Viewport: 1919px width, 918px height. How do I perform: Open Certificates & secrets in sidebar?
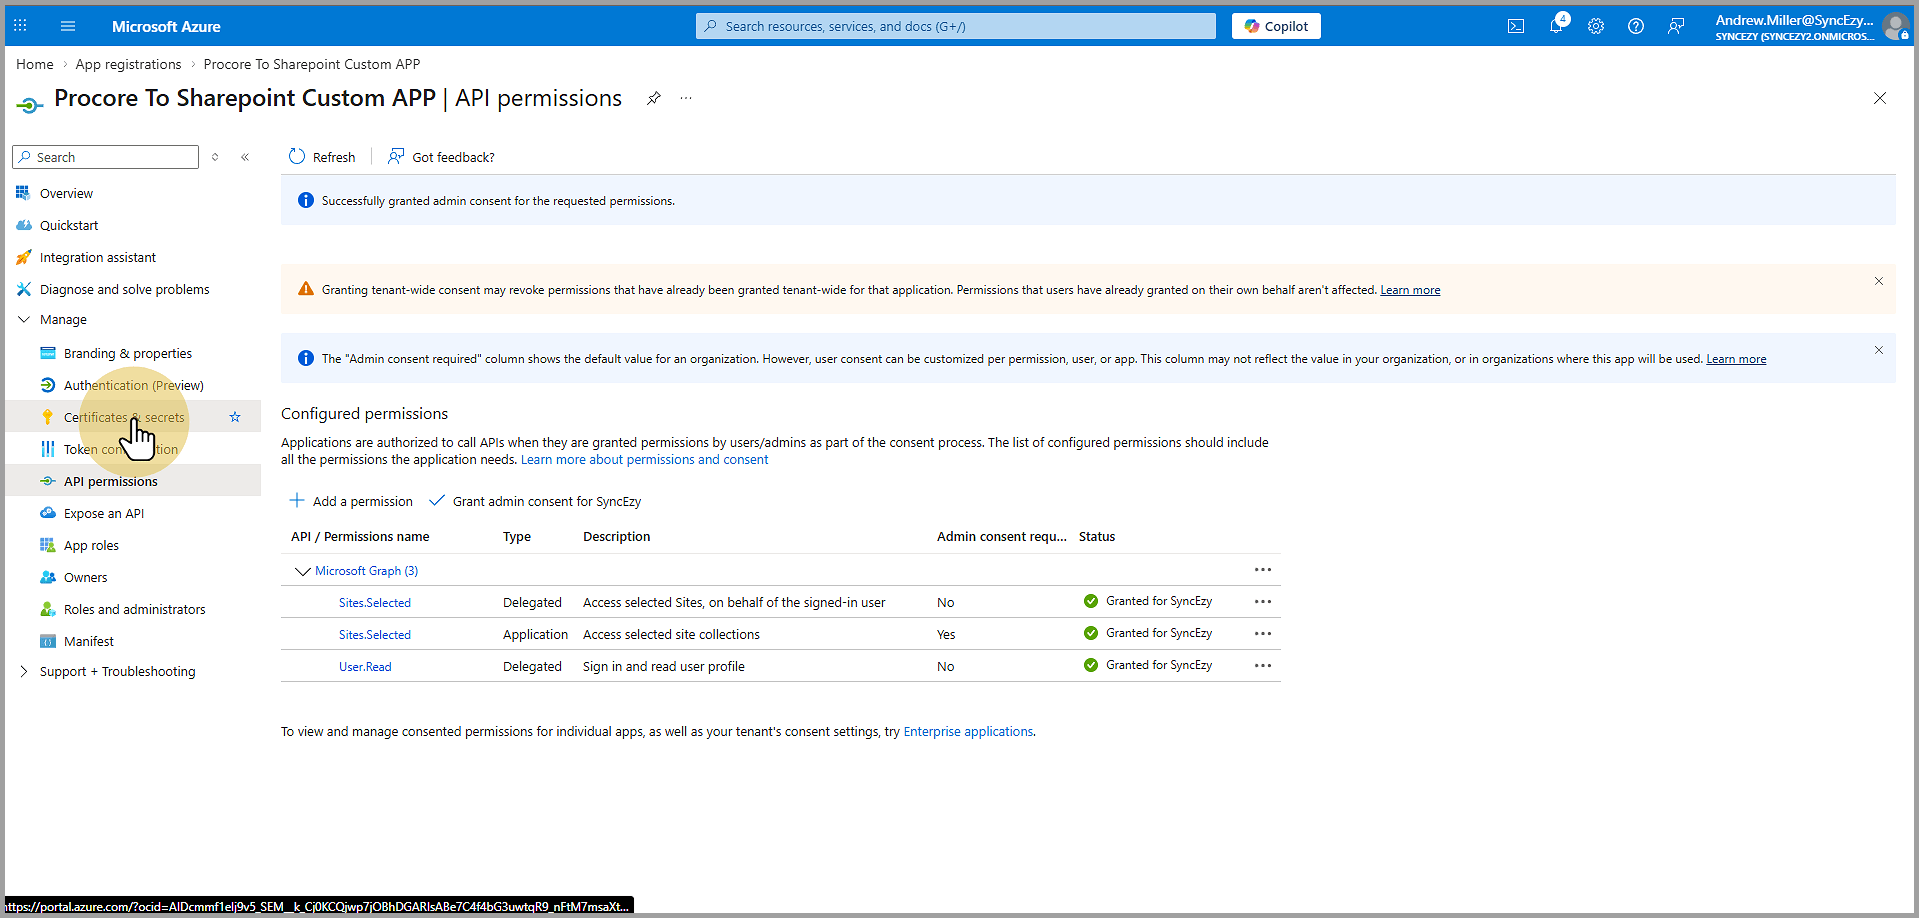[x=124, y=417]
